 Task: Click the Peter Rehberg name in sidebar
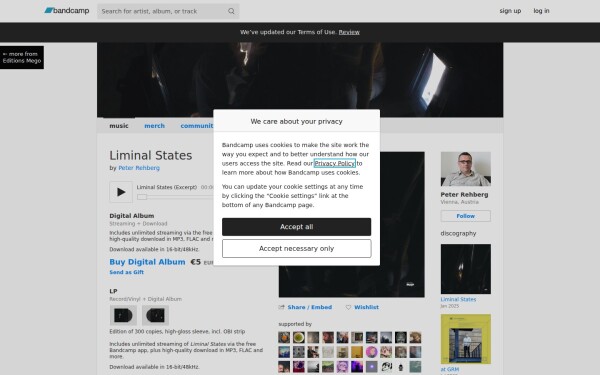tap(464, 194)
